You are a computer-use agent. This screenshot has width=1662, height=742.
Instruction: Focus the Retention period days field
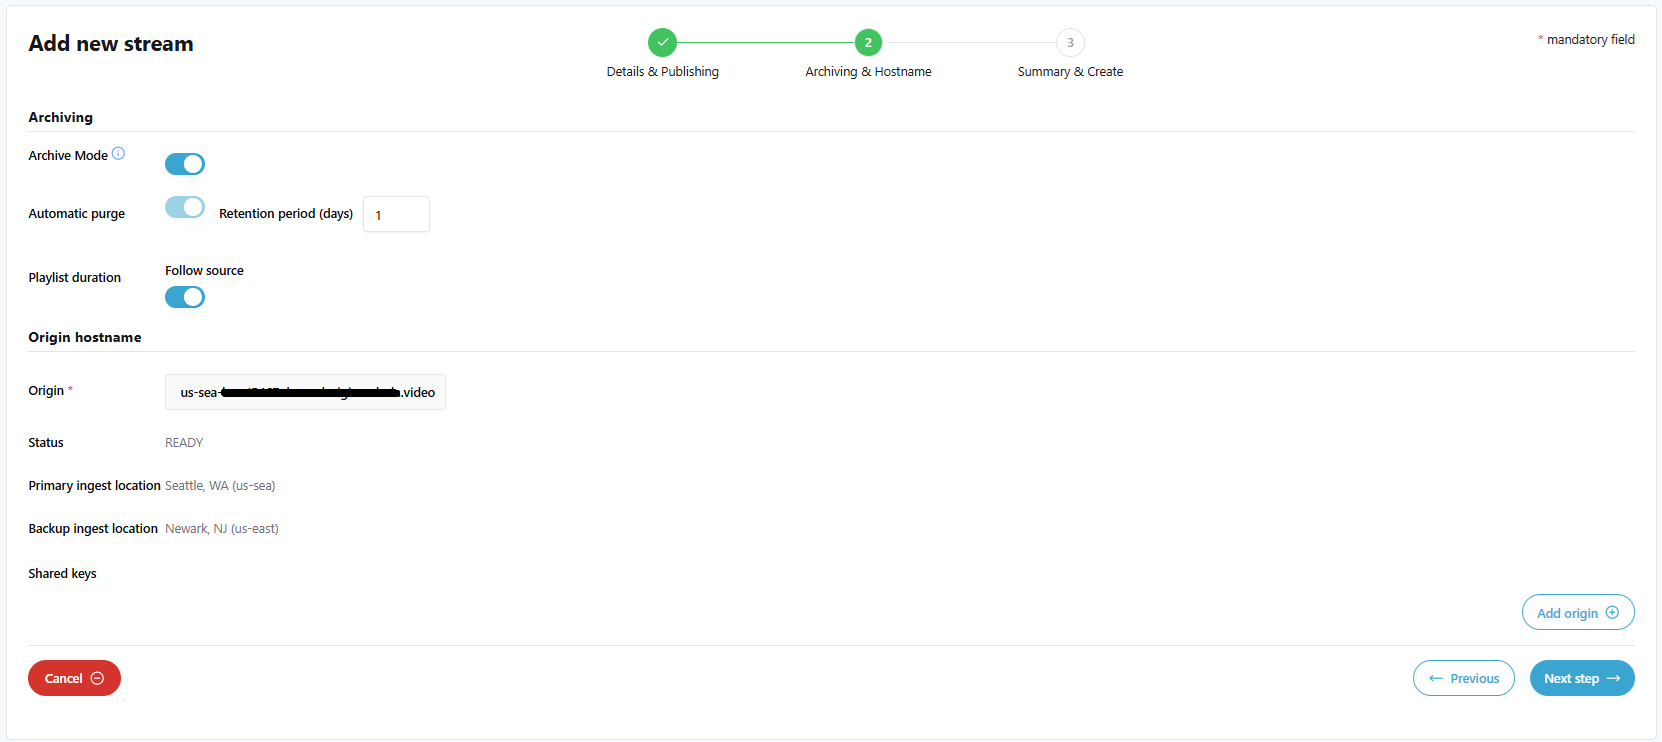pos(396,214)
